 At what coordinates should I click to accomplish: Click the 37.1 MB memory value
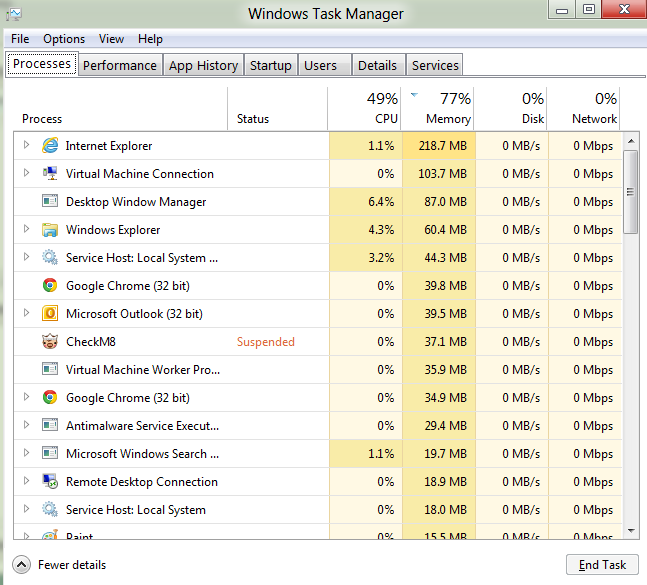(446, 342)
